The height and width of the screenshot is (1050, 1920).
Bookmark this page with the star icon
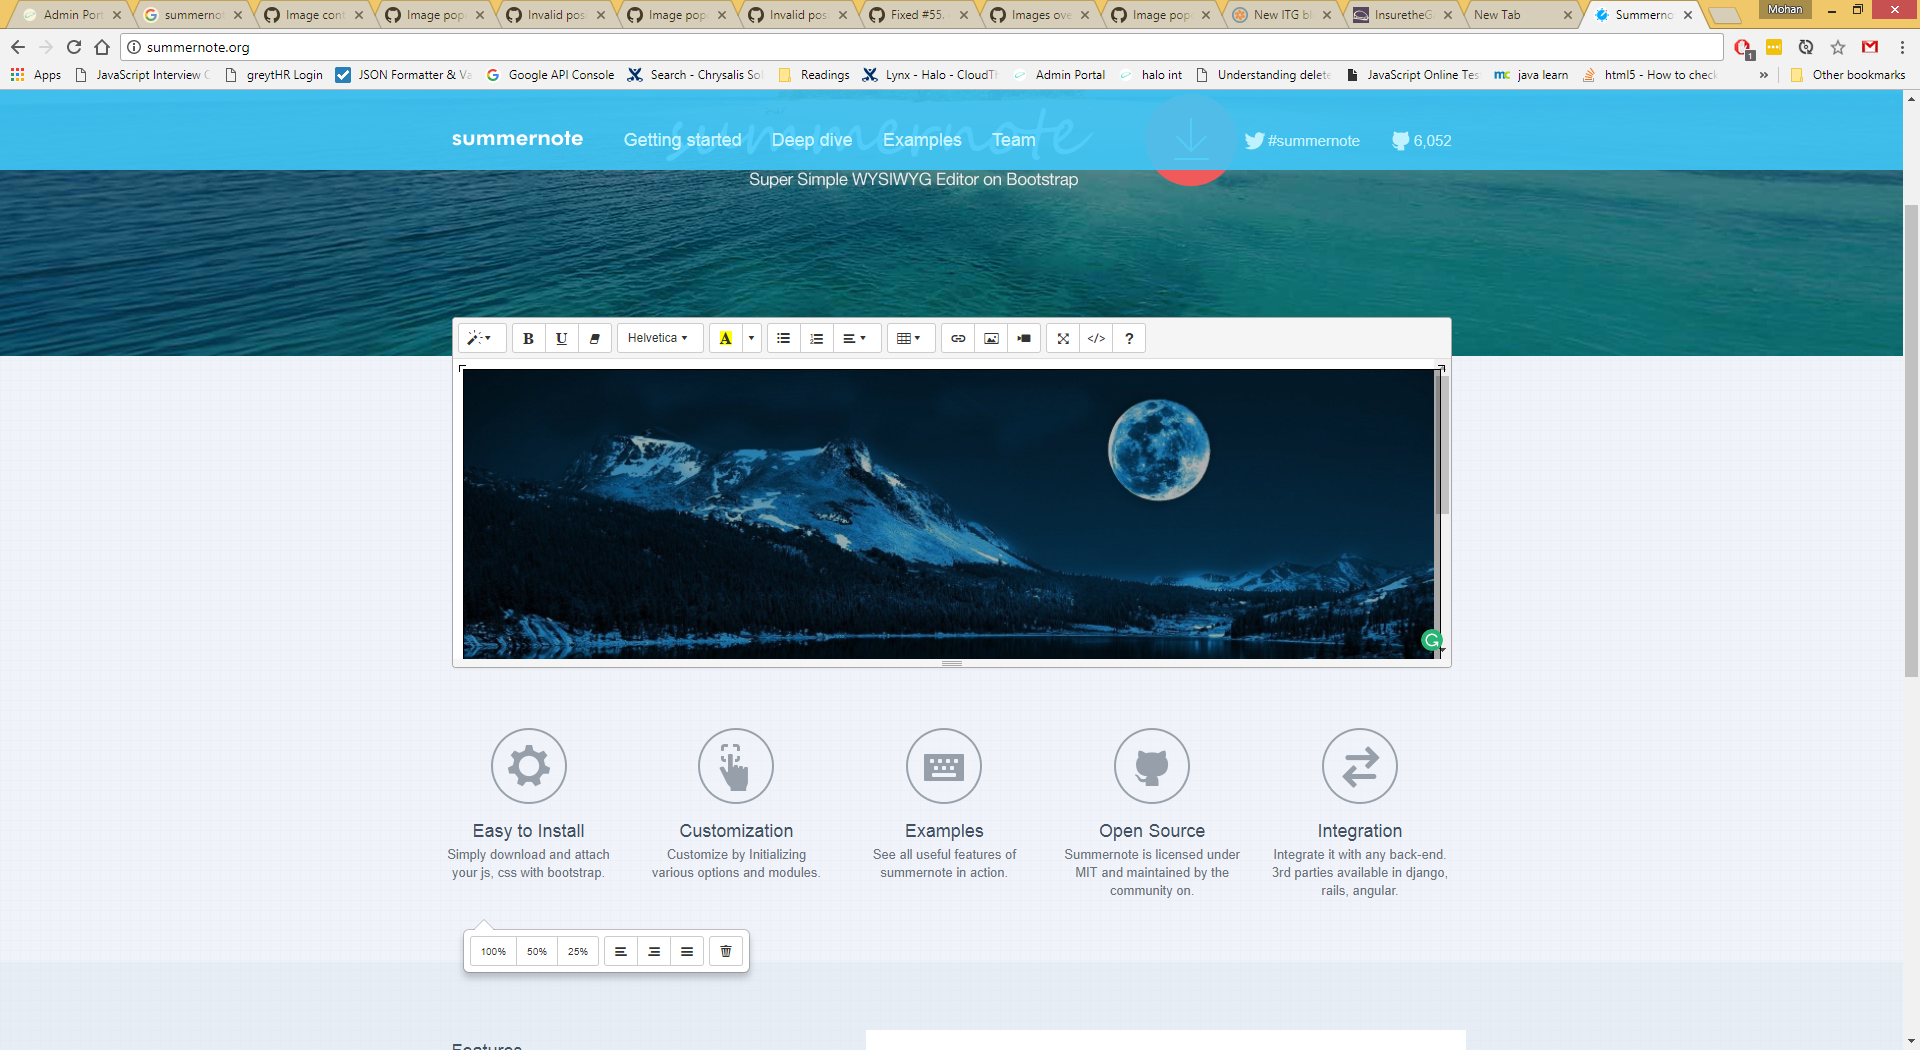pos(1838,47)
